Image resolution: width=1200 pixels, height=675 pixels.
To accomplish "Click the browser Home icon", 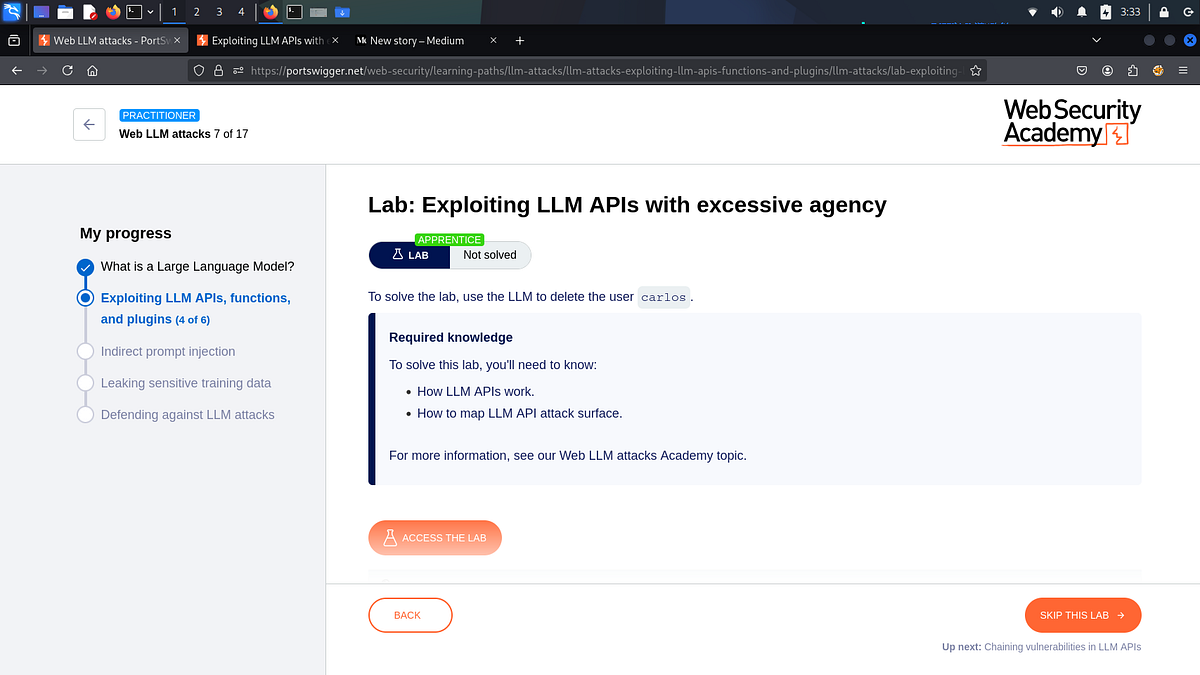I will point(94,70).
